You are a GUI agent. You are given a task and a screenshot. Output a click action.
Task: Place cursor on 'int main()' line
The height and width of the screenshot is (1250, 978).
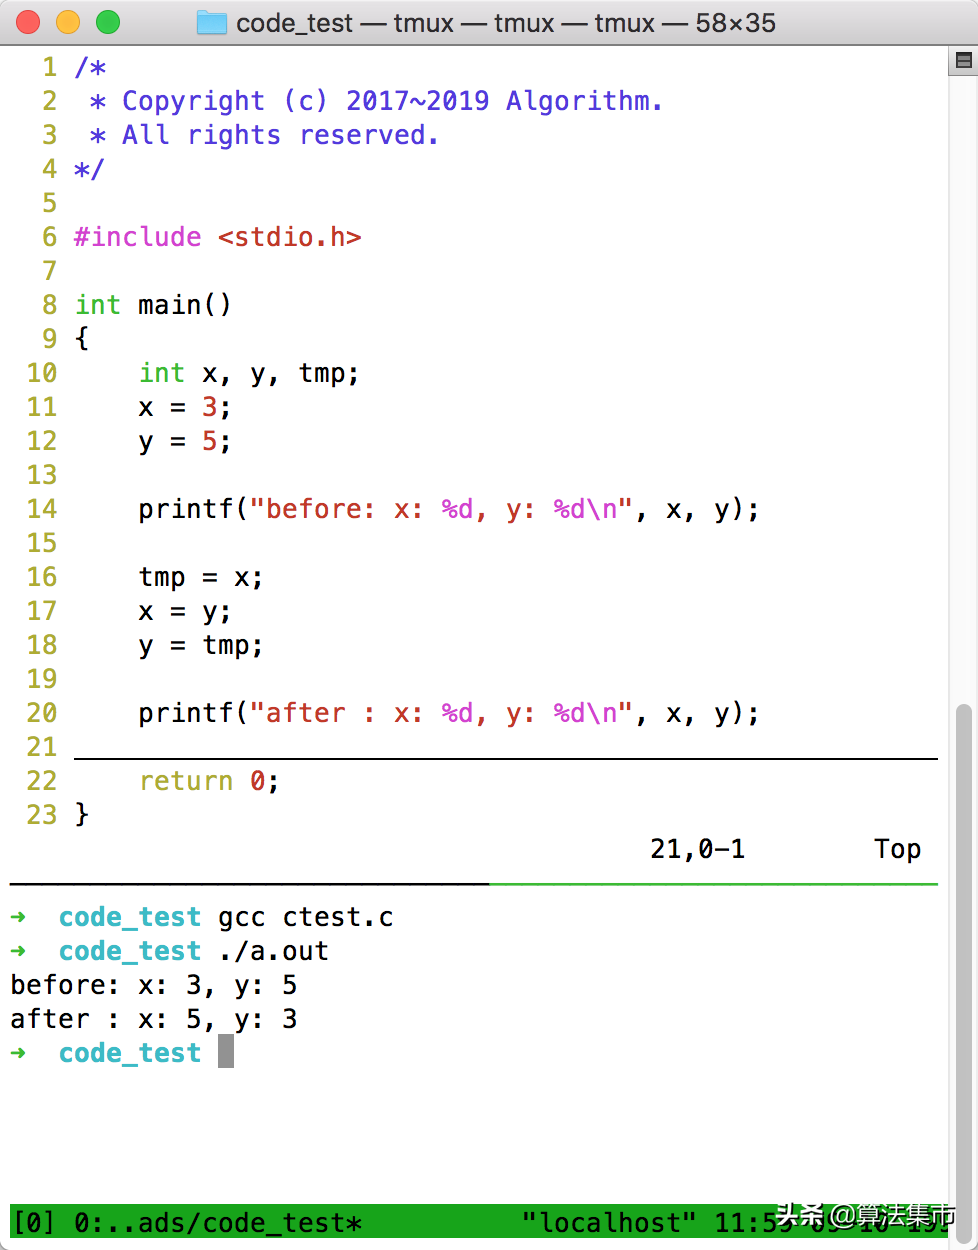pyautogui.click(x=153, y=305)
